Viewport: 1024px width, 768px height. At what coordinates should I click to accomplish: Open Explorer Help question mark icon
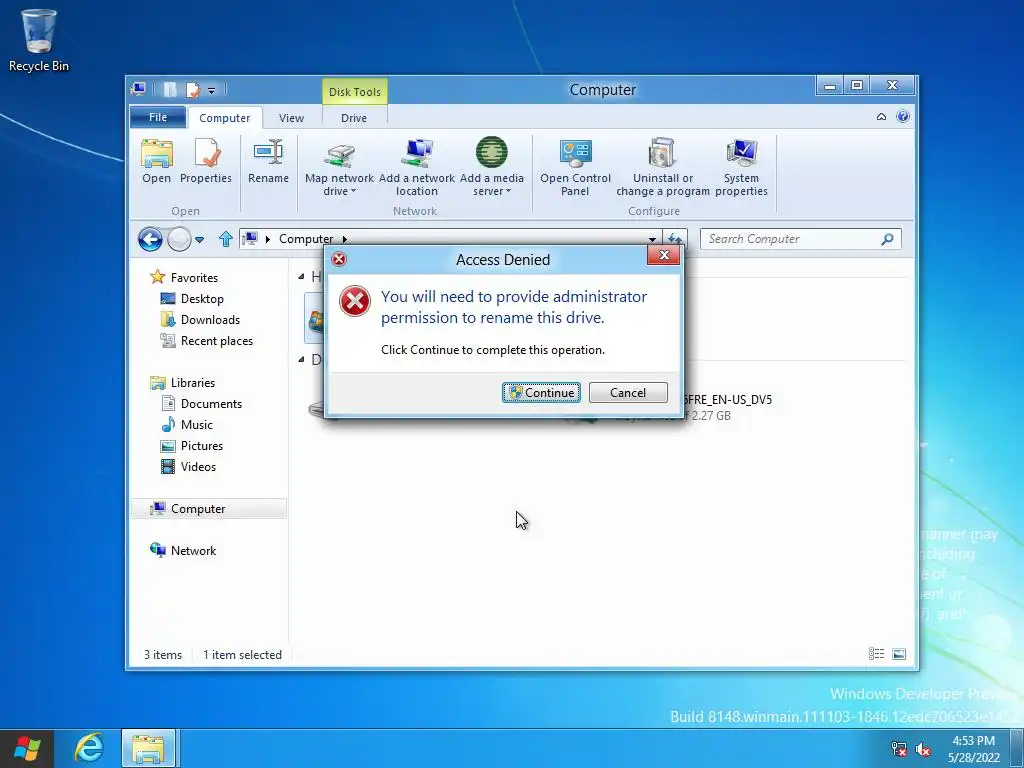coord(903,117)
